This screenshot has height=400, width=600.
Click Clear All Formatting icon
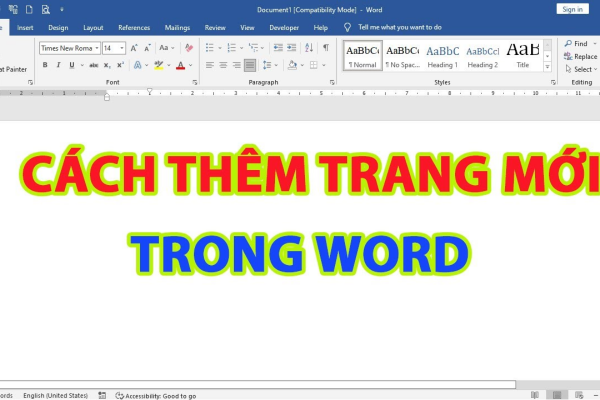tap(189, 48)
